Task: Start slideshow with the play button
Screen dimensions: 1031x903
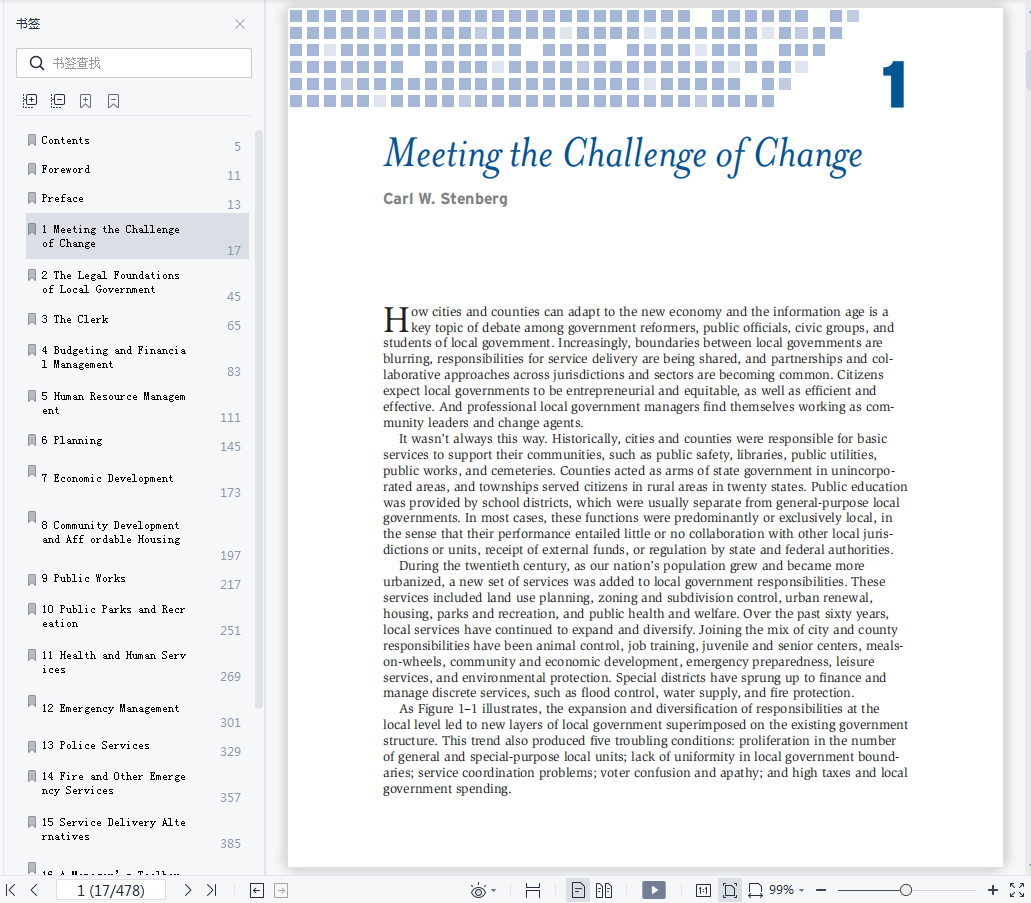Action: point(654,891)
